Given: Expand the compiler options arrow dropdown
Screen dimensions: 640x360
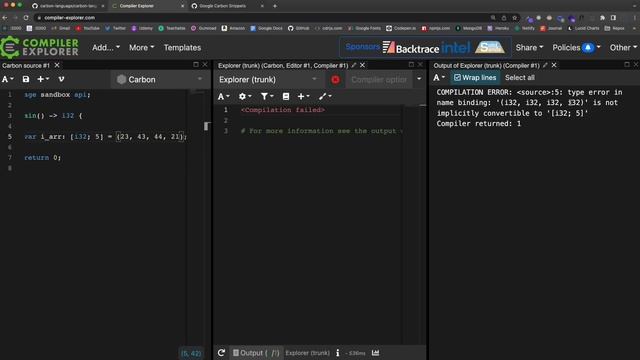Looking at the screenshot, I should click(x=419, y=79).
